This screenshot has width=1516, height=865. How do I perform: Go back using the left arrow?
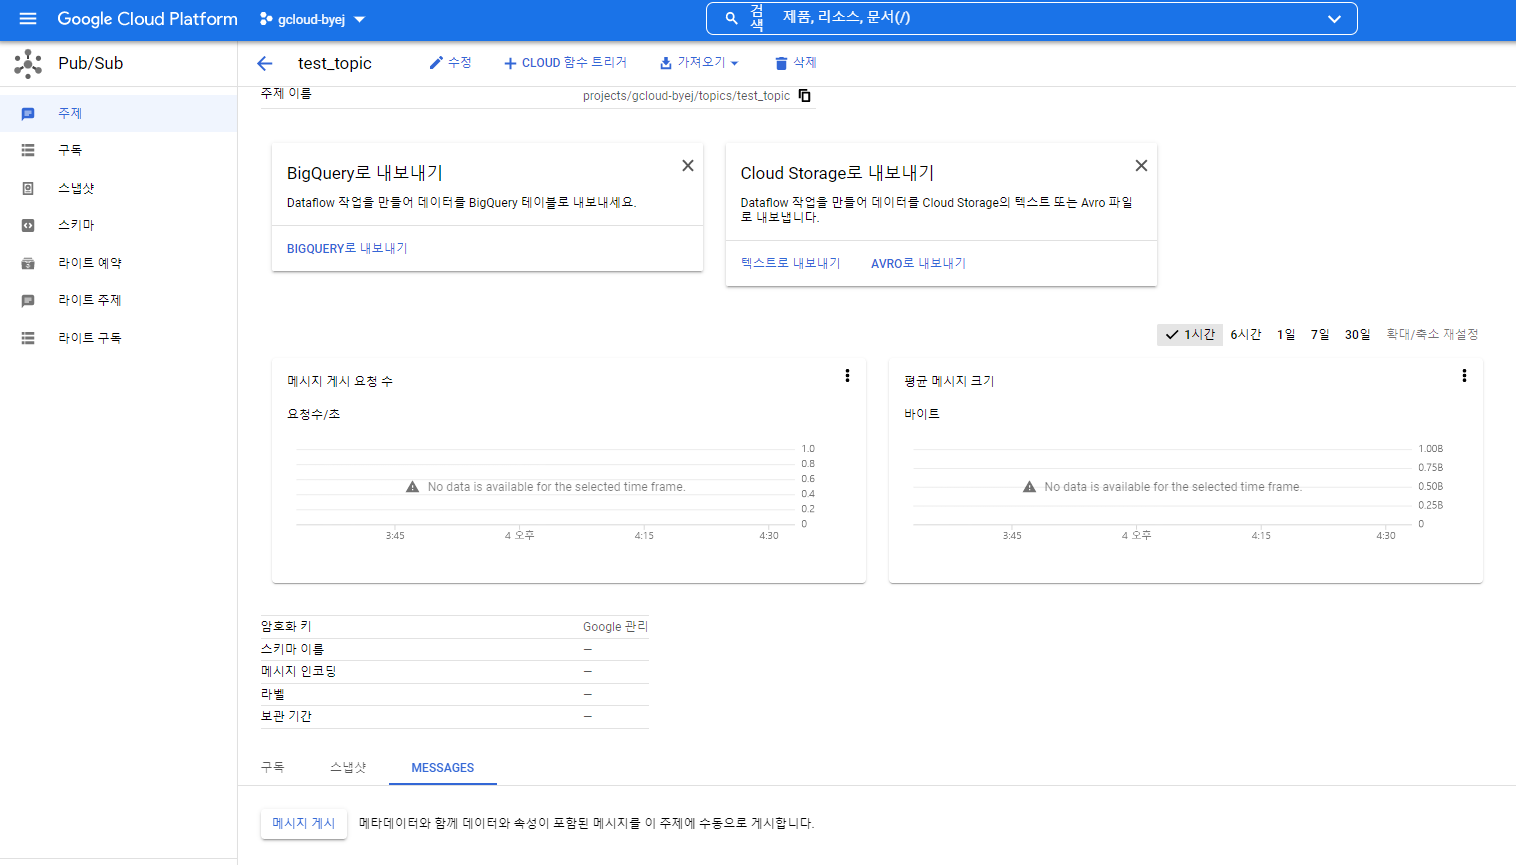265,63
